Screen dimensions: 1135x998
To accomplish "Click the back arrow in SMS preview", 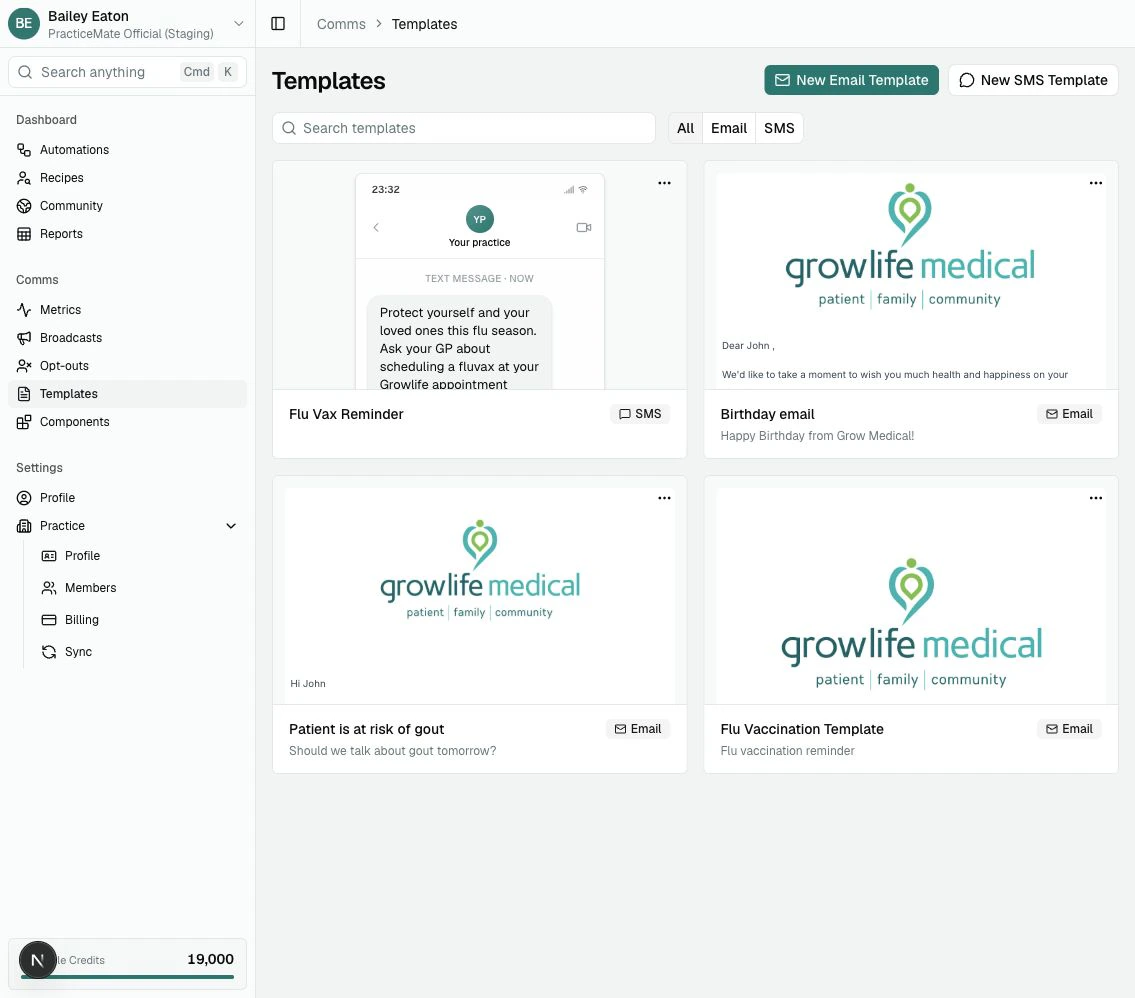I will coord(376,227).
